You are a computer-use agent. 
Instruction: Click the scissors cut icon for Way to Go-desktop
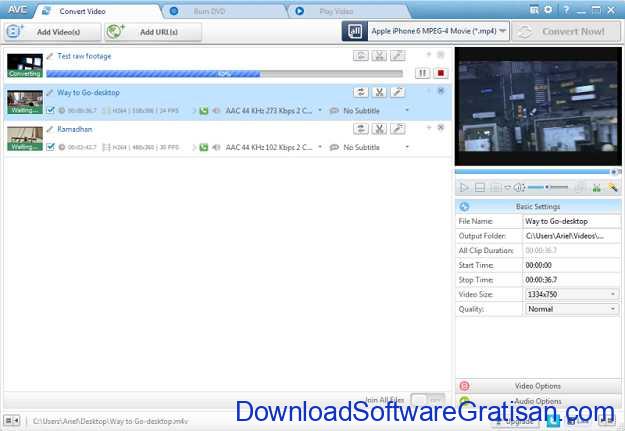click(379, 92)
